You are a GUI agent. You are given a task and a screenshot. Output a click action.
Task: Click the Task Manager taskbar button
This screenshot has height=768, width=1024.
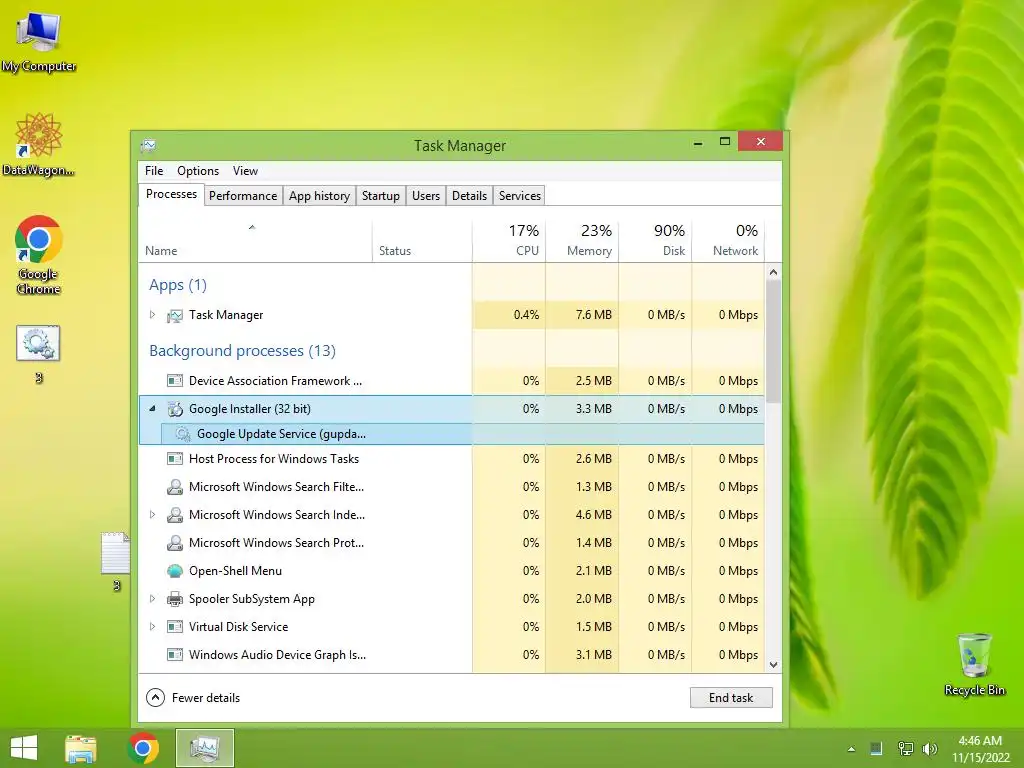click(x=204, y=748)
